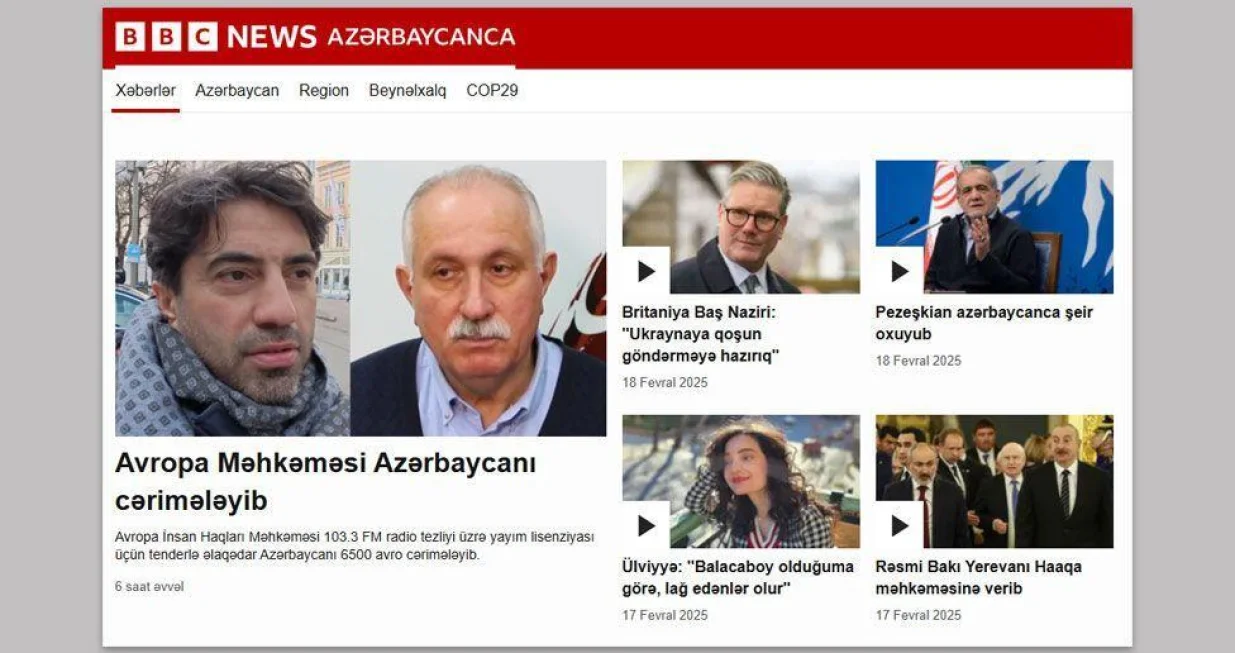Click the curly-haired woman thumbnail
The width and height of the screenshot is (1235, 653).
pos(741,481)
